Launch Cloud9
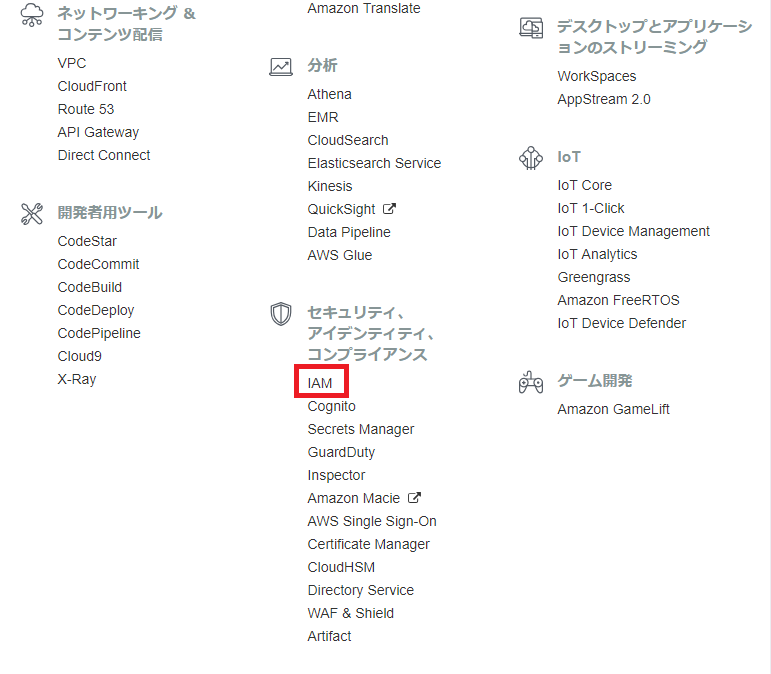 coord(80,356)
